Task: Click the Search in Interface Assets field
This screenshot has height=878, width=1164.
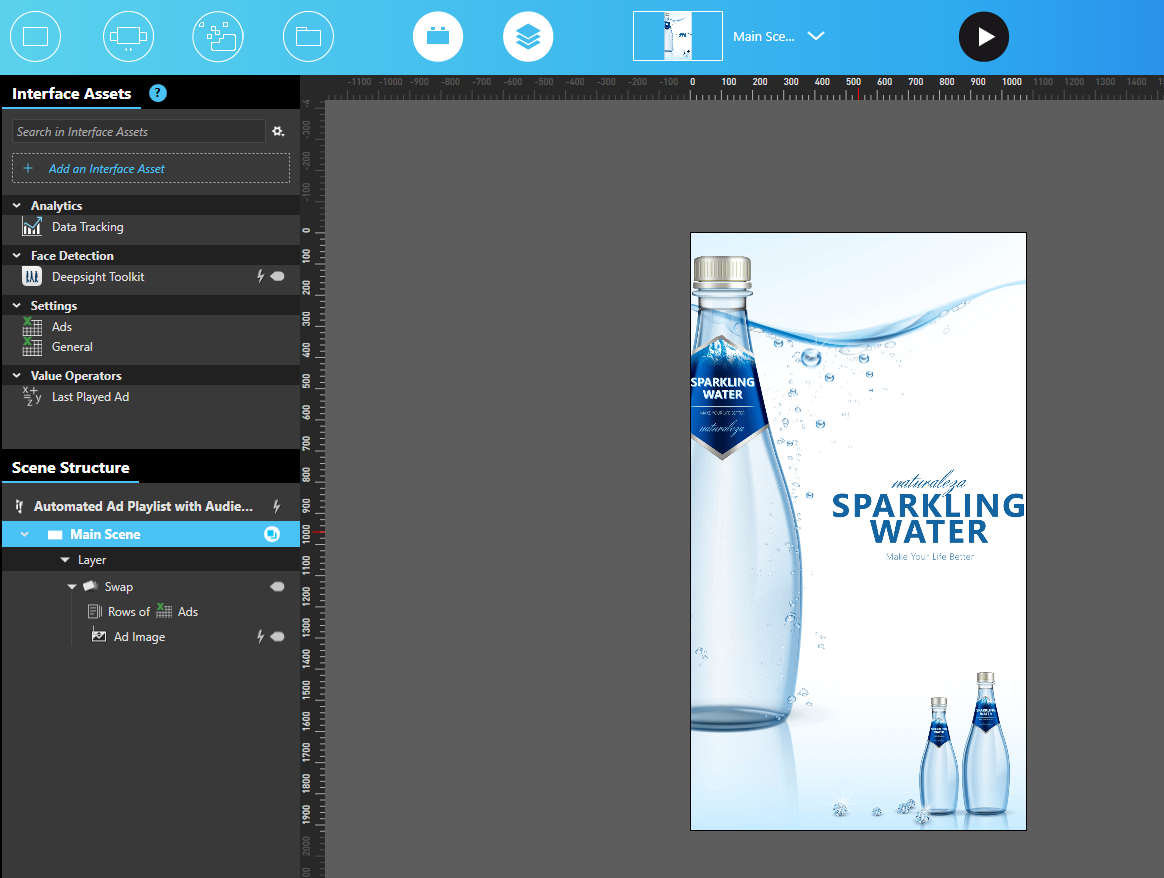Action: tap(138, 132)
